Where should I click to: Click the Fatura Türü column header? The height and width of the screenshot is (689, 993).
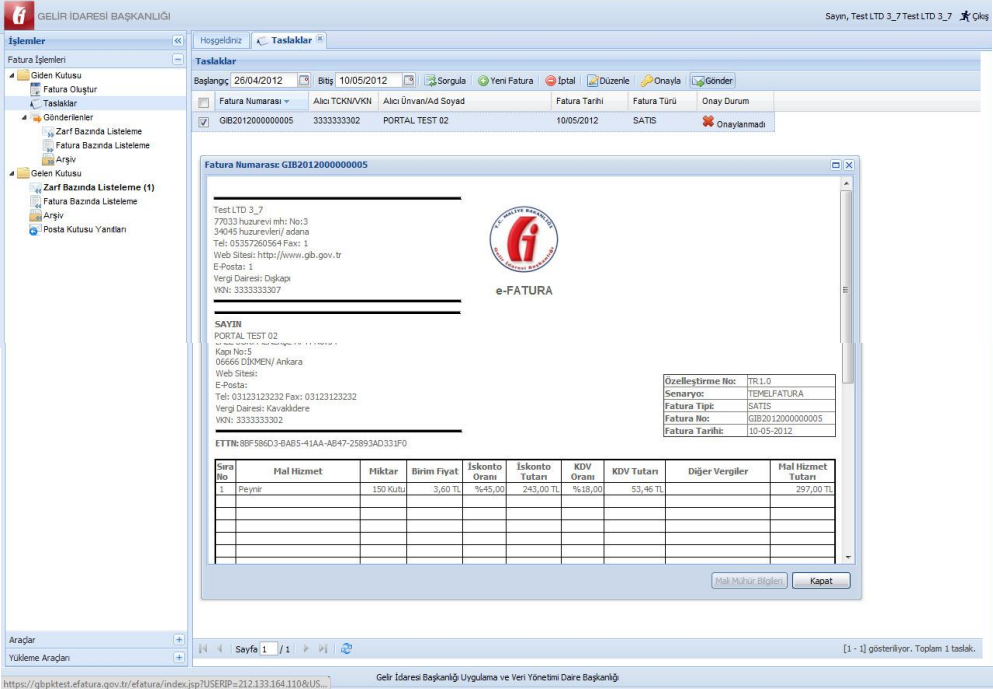pos(662,101)
